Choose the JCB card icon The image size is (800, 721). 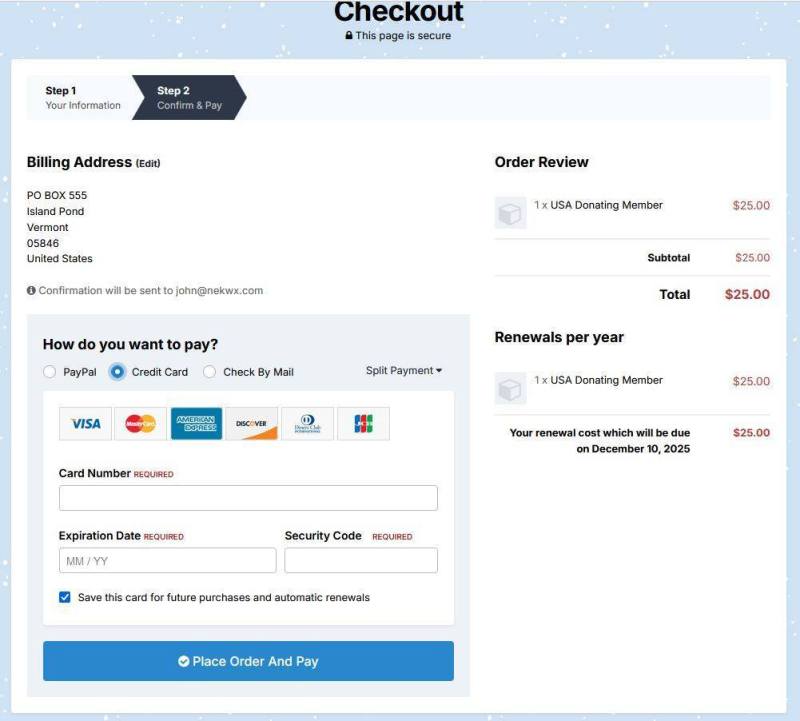click(x=363, y=424)
